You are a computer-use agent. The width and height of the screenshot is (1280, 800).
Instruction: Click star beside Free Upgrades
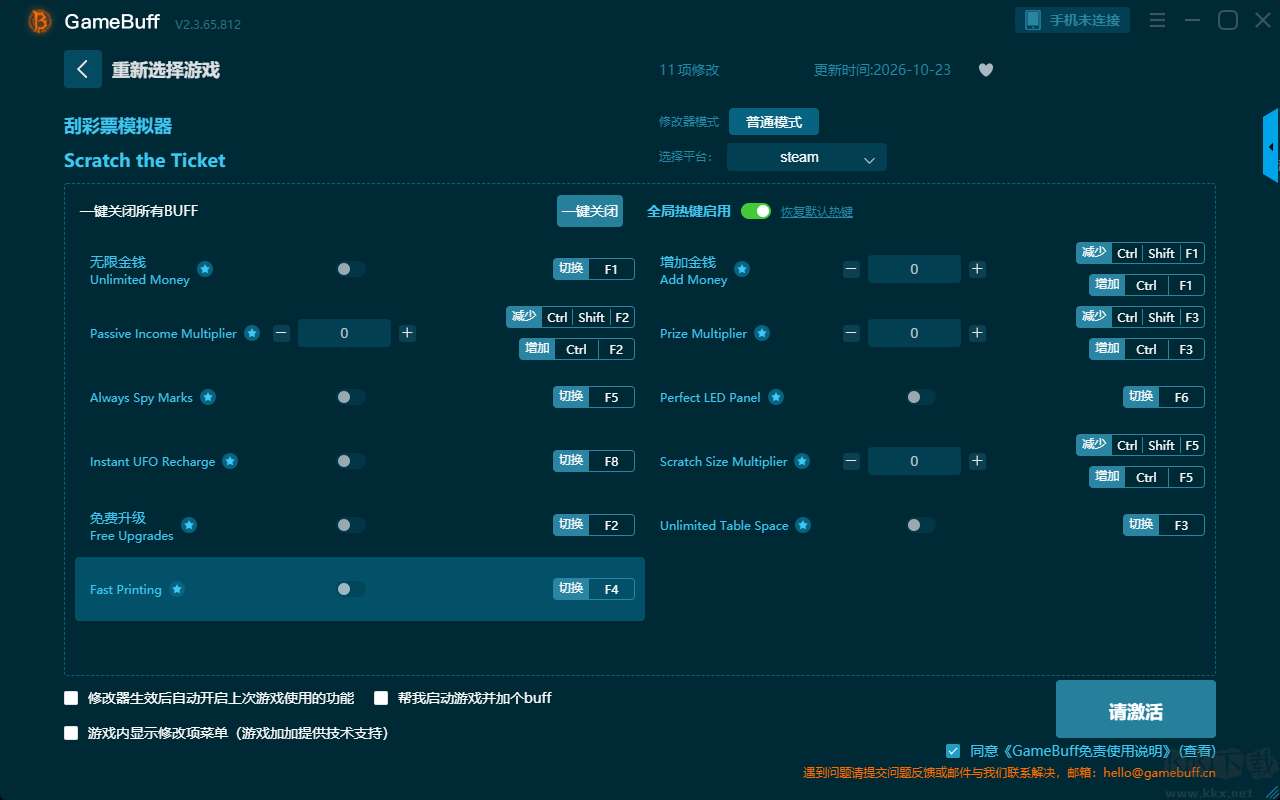tap(189, 525)
